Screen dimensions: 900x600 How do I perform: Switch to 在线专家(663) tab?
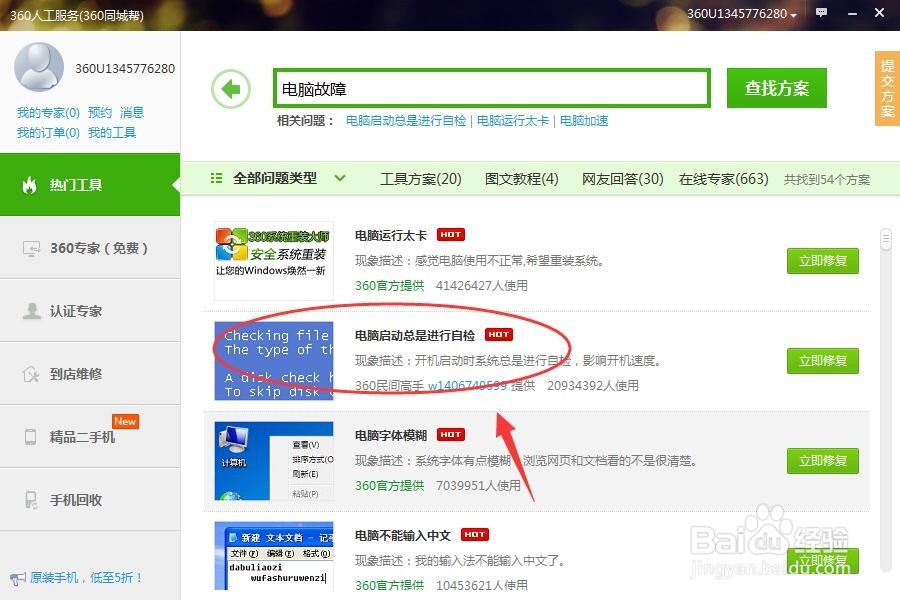coord(723,179)
